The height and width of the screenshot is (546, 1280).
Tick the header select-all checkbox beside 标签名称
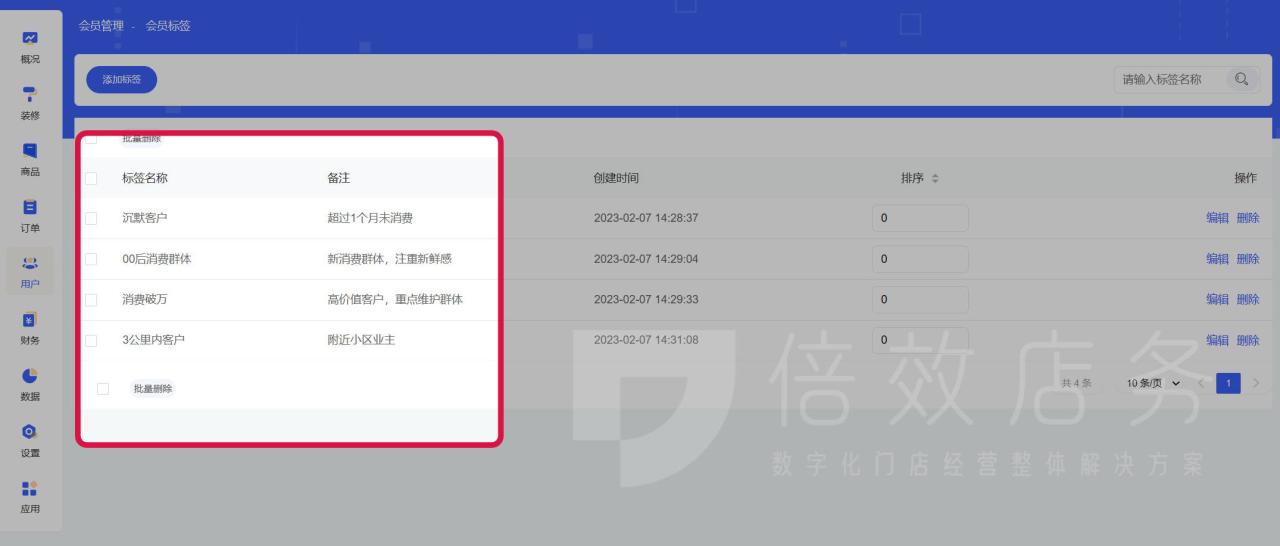coord(91,178)
